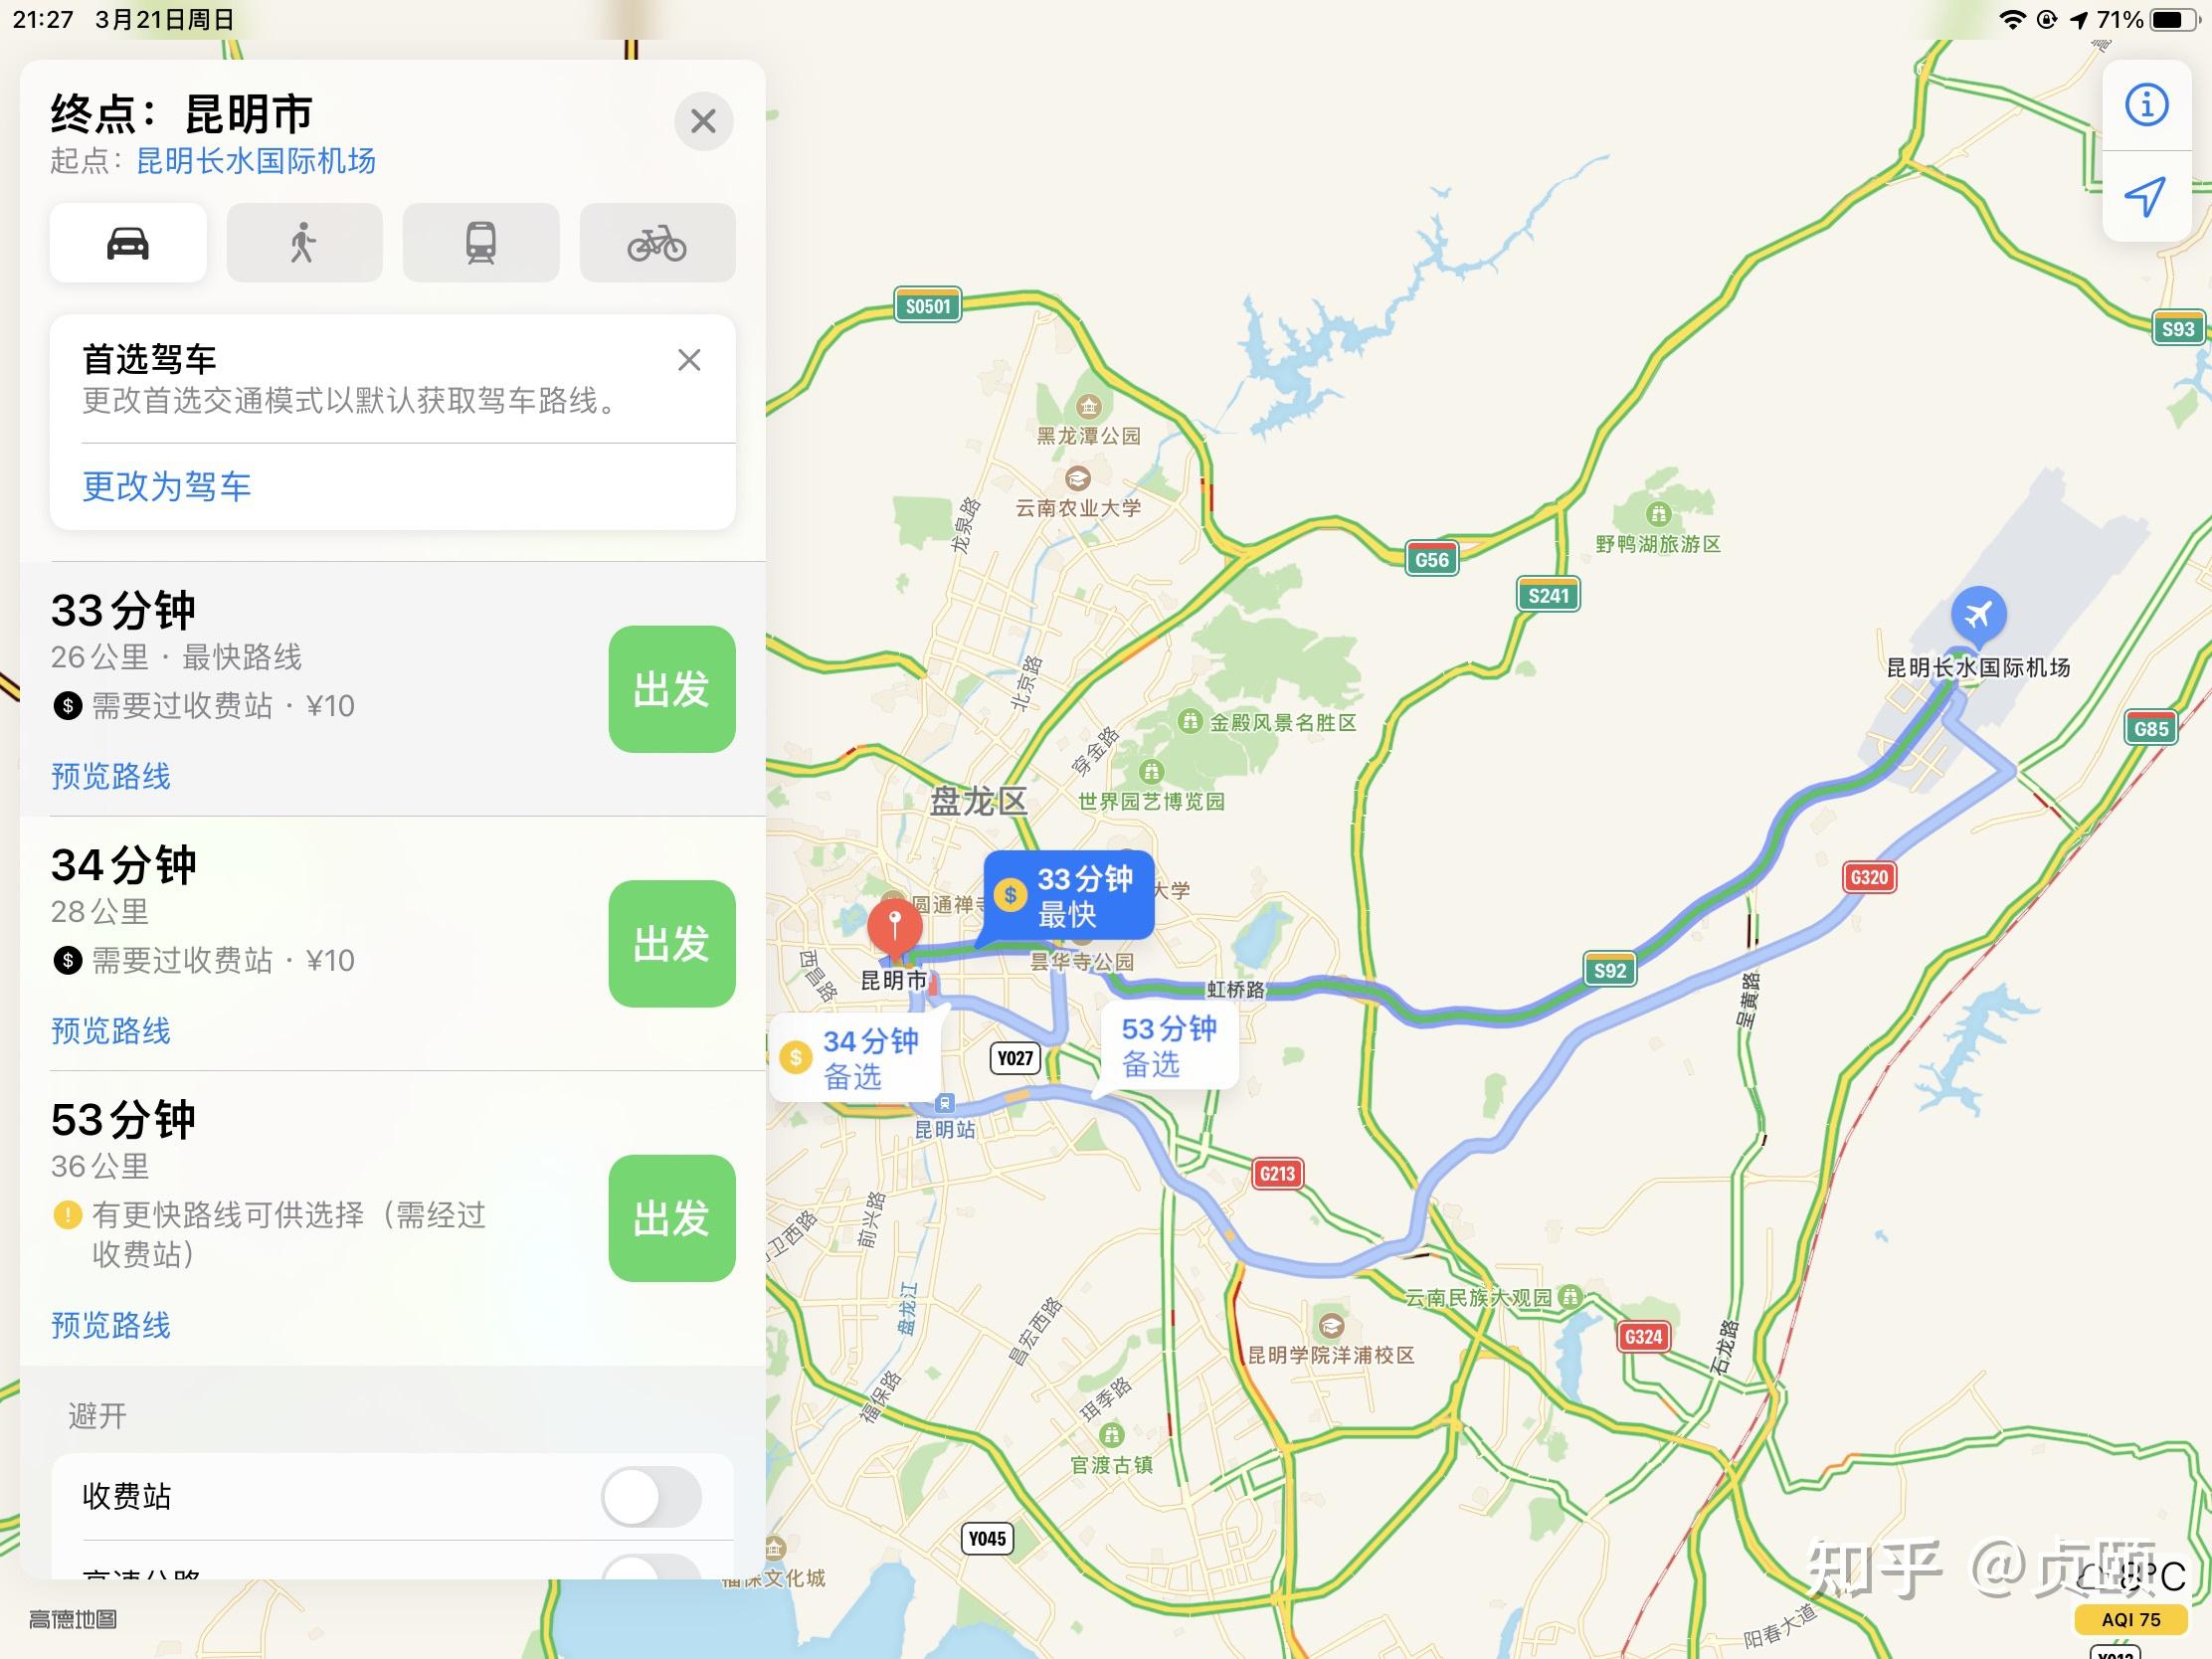This screenshot has height=1659, width=2212.
Task: Tap 昆明长水国际机场 starting point link
Action: pos(256,161)
